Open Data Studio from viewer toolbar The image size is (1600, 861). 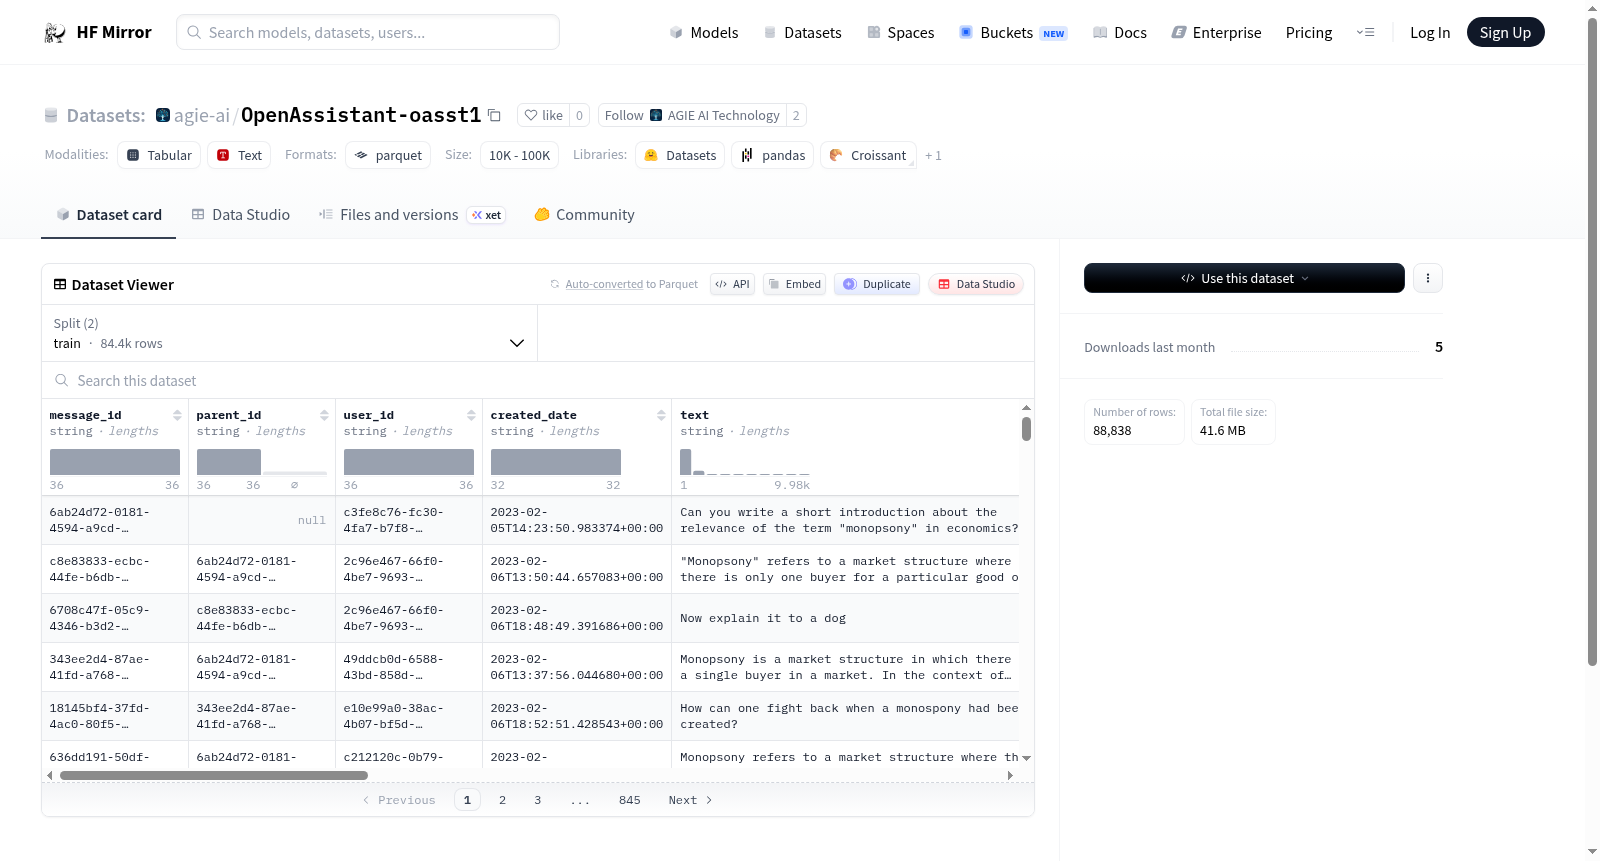click(x=976, y=284)
